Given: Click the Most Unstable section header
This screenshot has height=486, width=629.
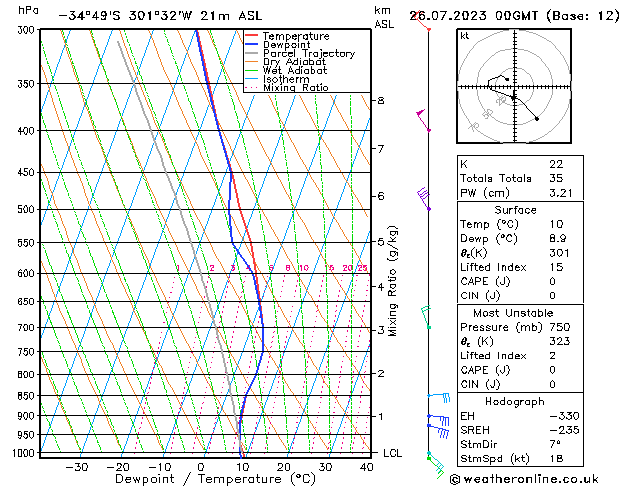Looking at the screenshot, I should (x=513, y=313).
